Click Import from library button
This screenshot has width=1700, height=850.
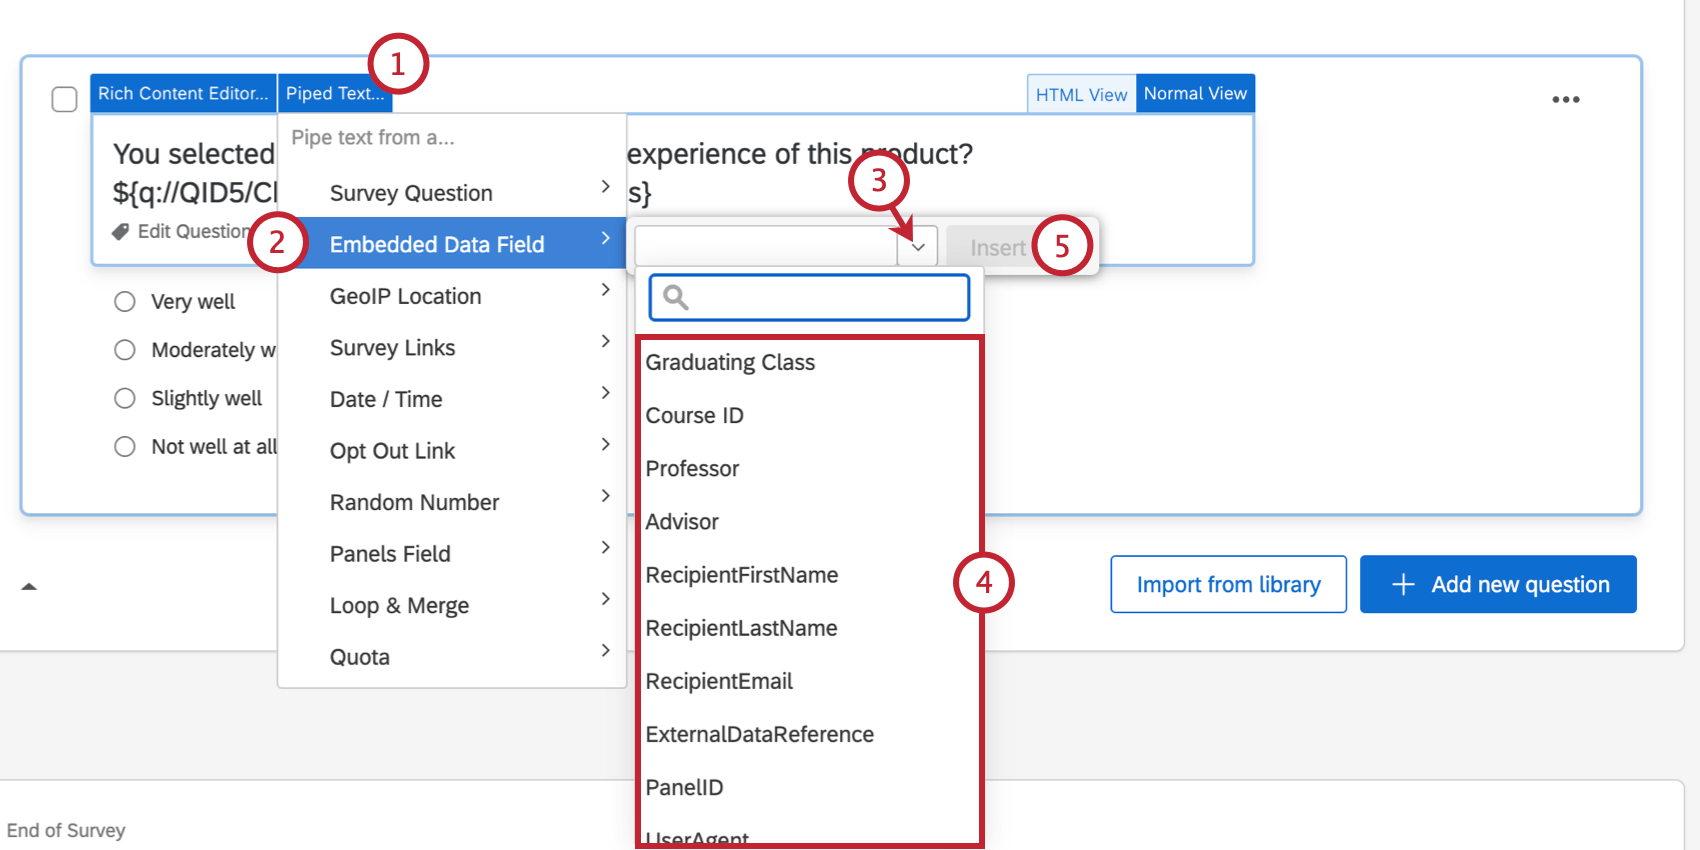[1228, 584]
